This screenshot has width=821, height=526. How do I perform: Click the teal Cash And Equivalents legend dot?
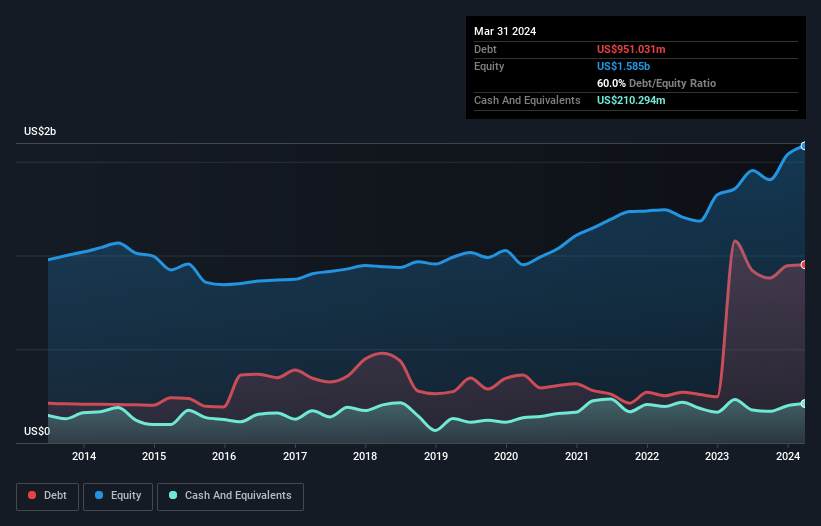point(173,495)
